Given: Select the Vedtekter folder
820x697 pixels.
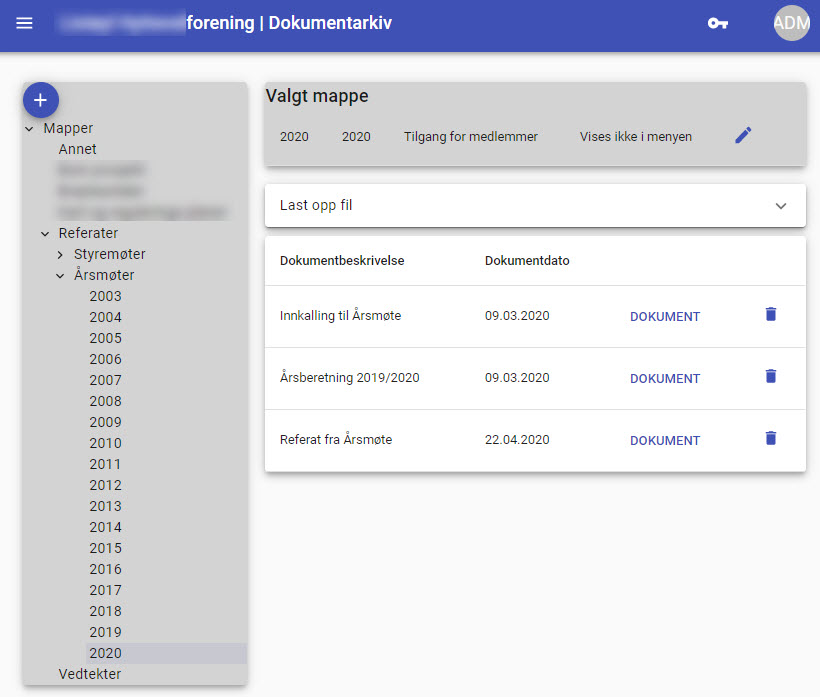Looking at the screenshot, I should click(89, 674).
